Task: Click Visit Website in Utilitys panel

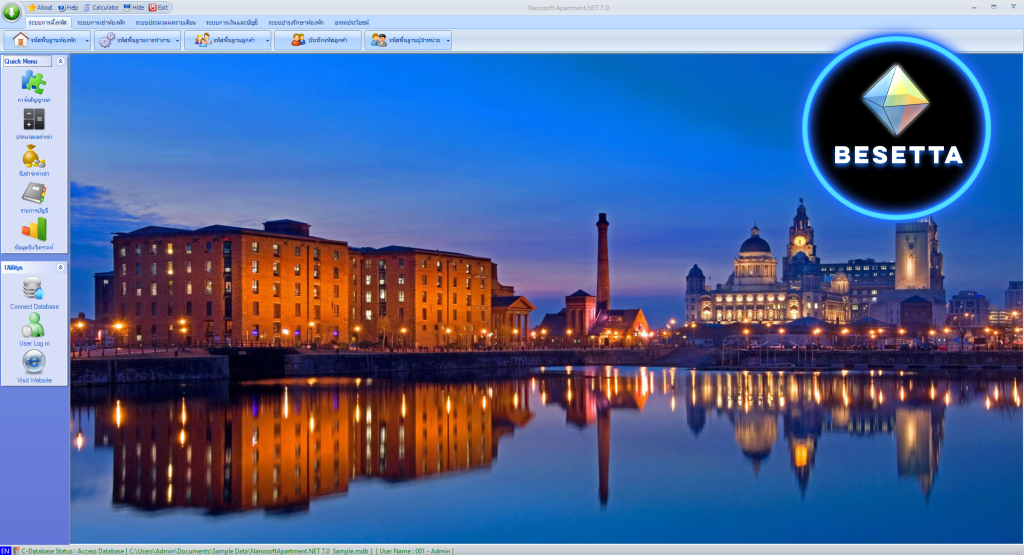Action: (34, 363)
